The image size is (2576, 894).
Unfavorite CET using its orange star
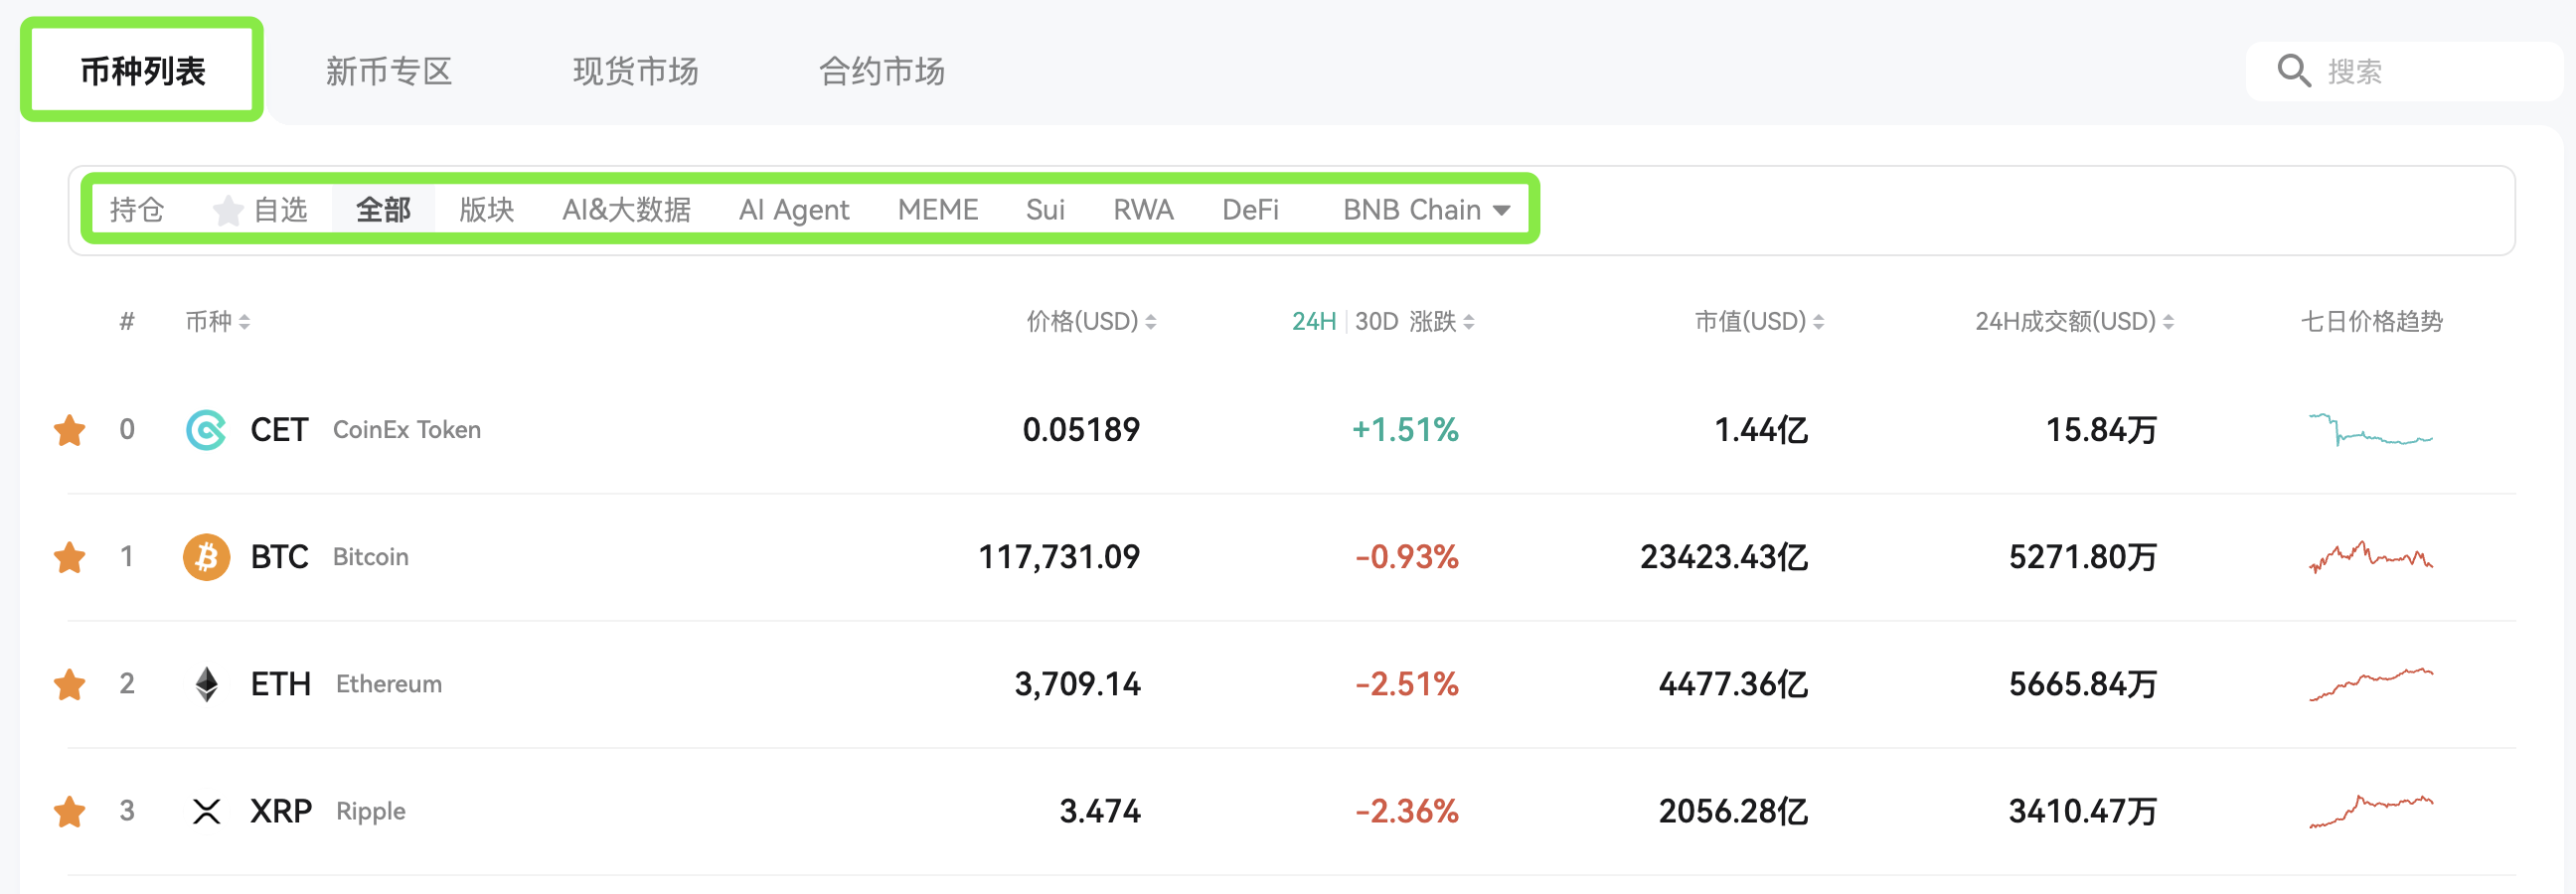(x=69, y=430)
